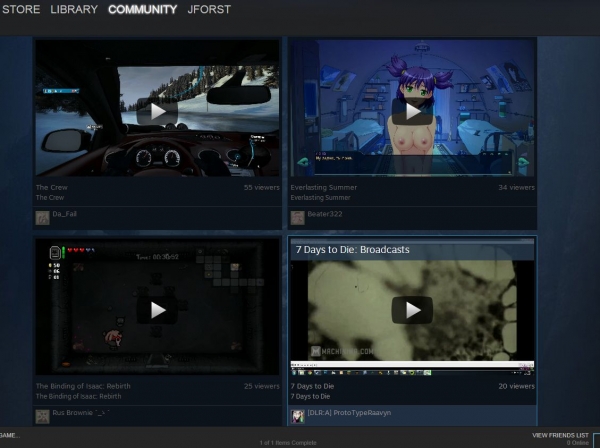The width and height of the screenshot is (600, 448).
Task: Open the STORE tab
Action: [x=20, y=10]
